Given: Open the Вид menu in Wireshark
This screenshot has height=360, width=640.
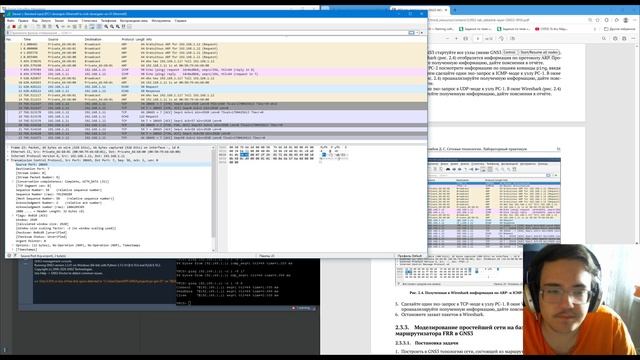Looking at the screenshot, I should coord(35,20).
